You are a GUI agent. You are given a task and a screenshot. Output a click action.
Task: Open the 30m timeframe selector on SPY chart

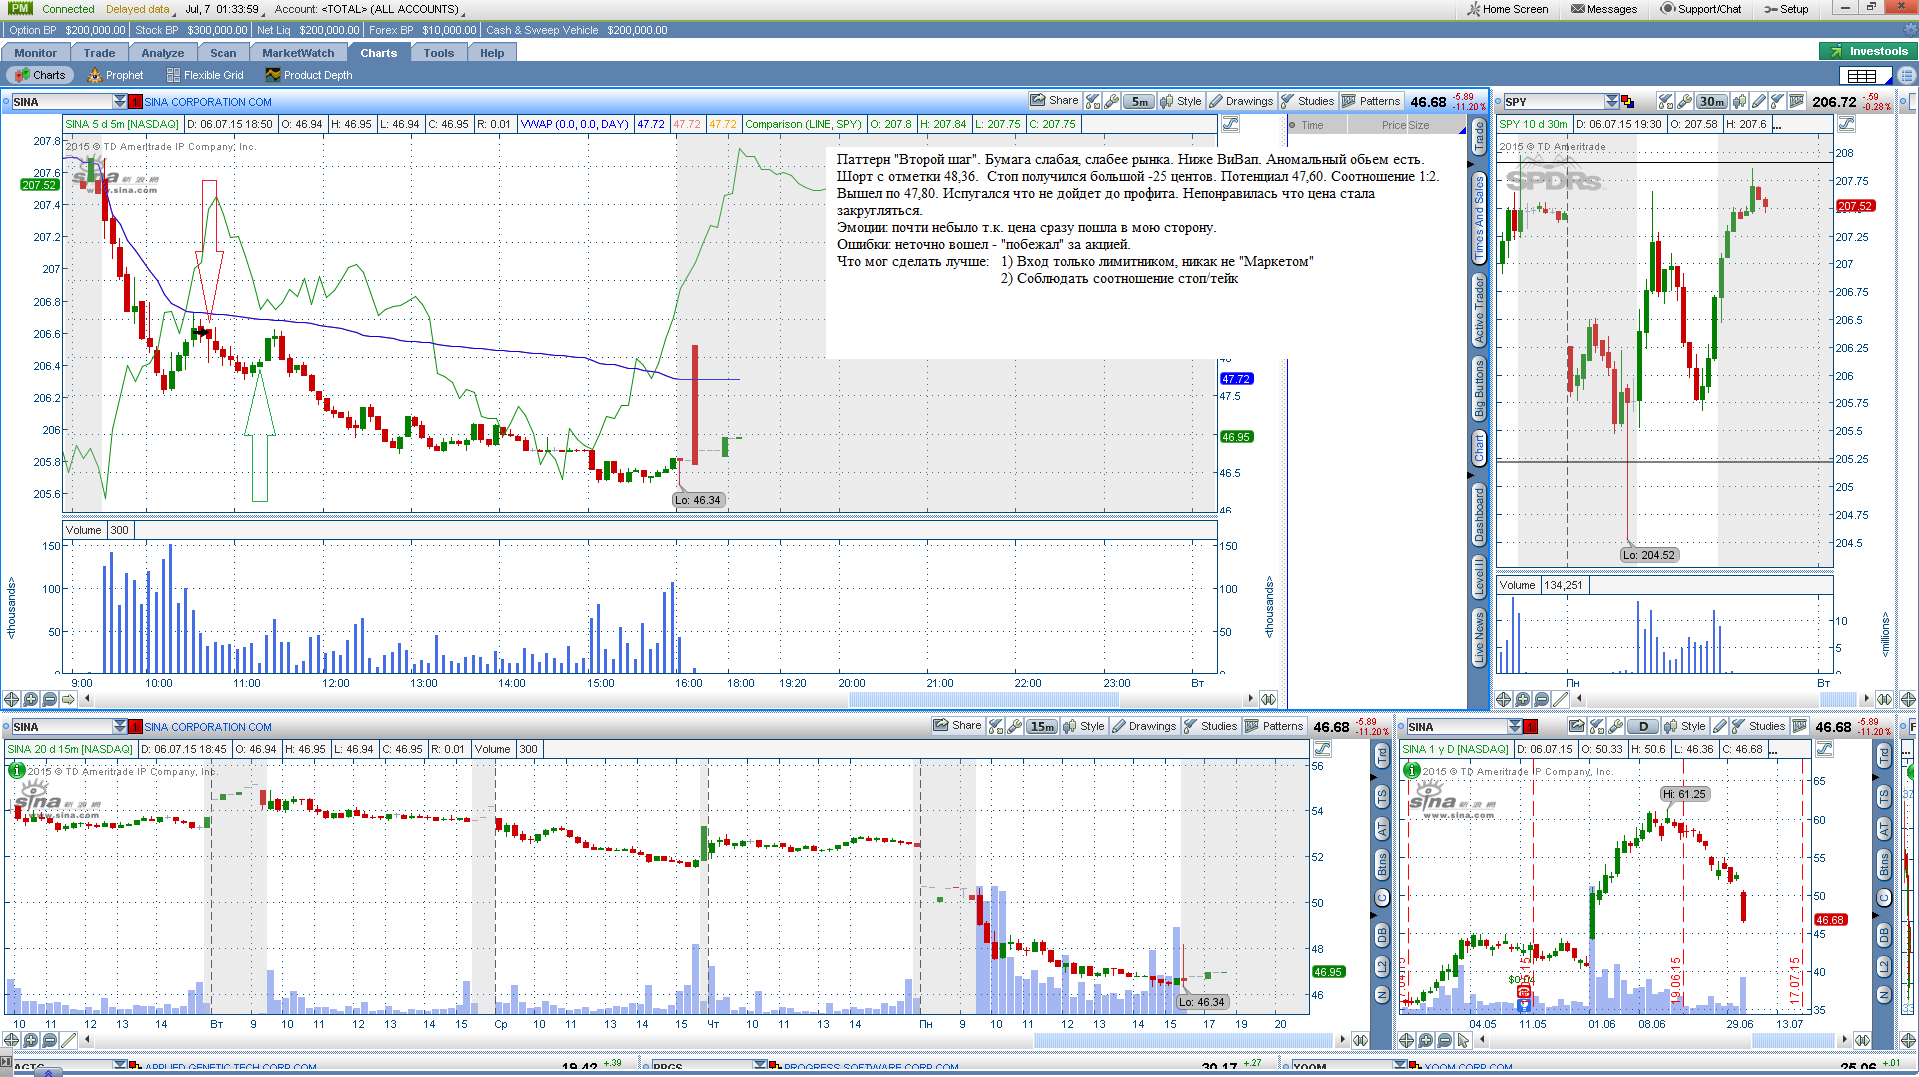click(x=1712, y=101)
